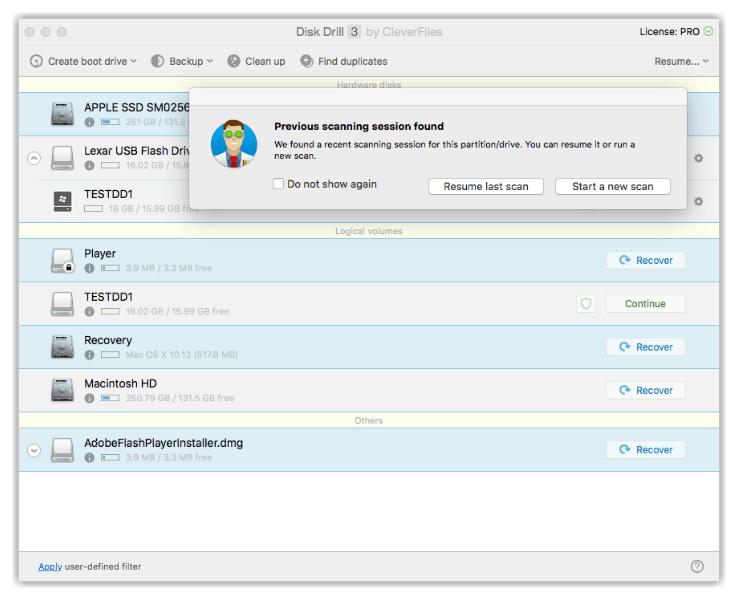Select AdobeFlashPlayerInstaller.dmg name text

click(x=163, y=443)
